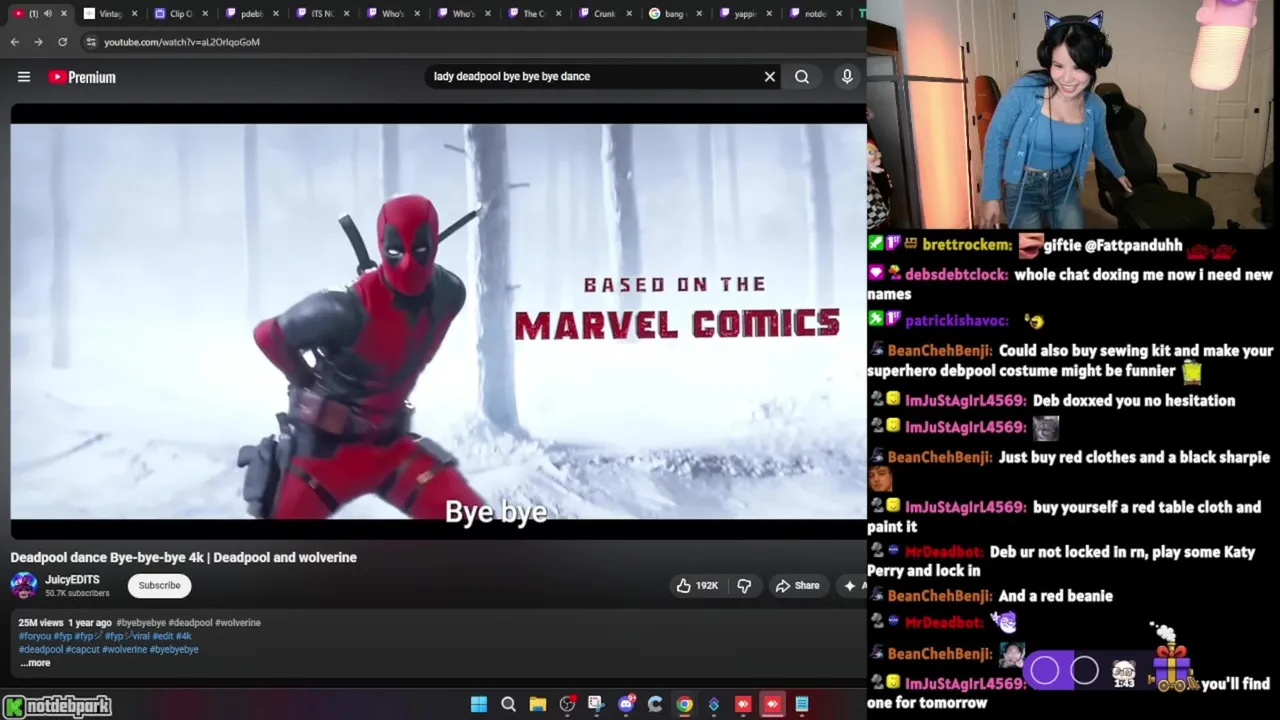Reload the YouTube page

pyautogui.click(x=62, y=42)
